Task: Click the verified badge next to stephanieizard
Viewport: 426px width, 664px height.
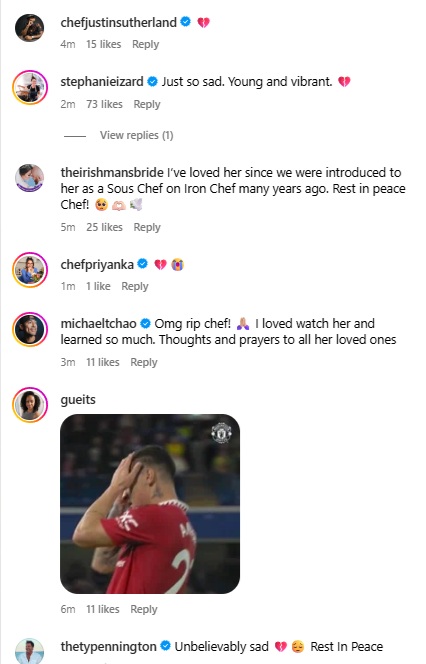Action: tap(152, 81)
